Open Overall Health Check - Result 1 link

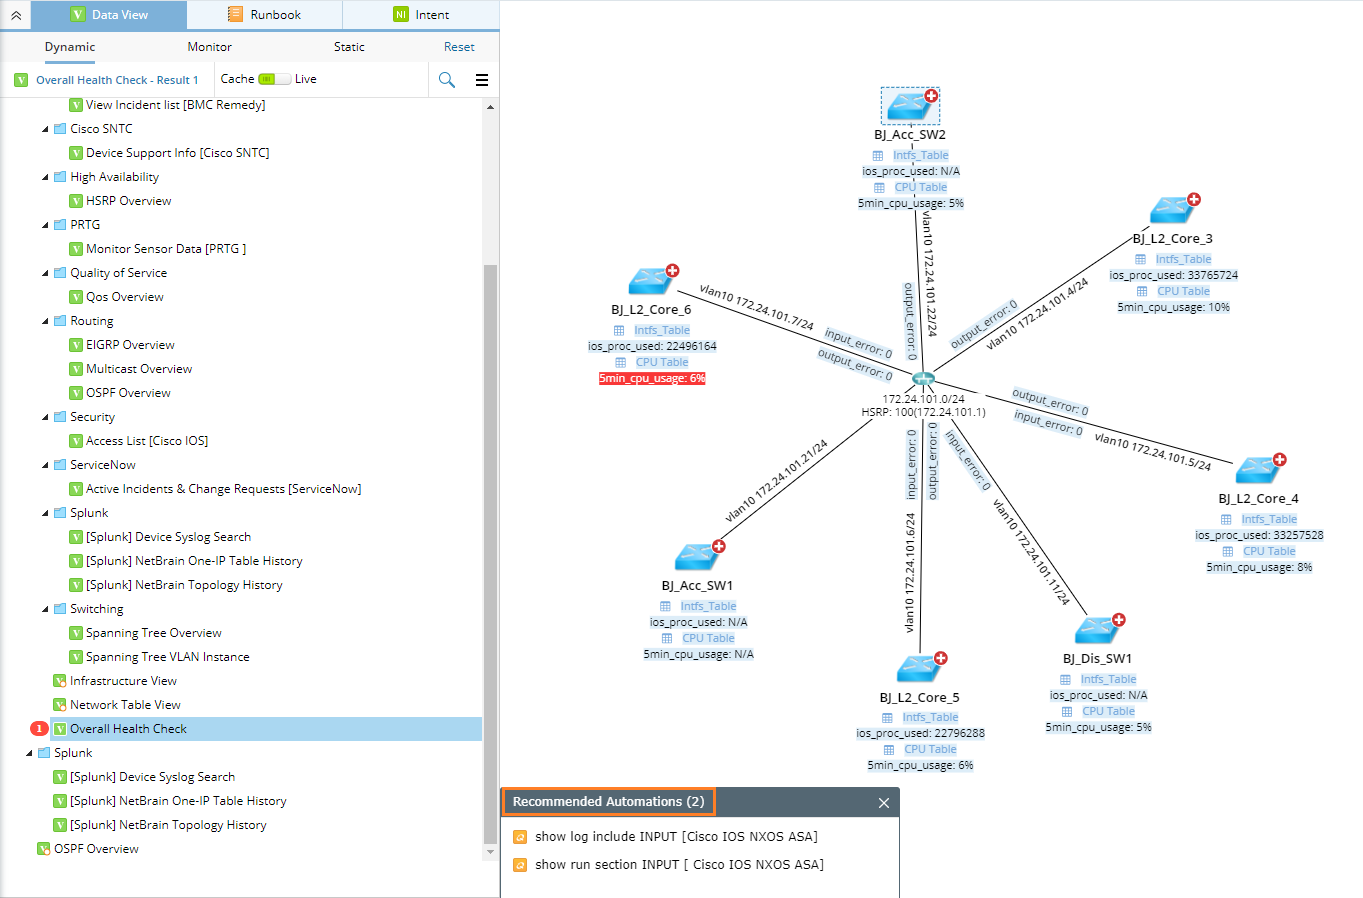click(117, 80)
